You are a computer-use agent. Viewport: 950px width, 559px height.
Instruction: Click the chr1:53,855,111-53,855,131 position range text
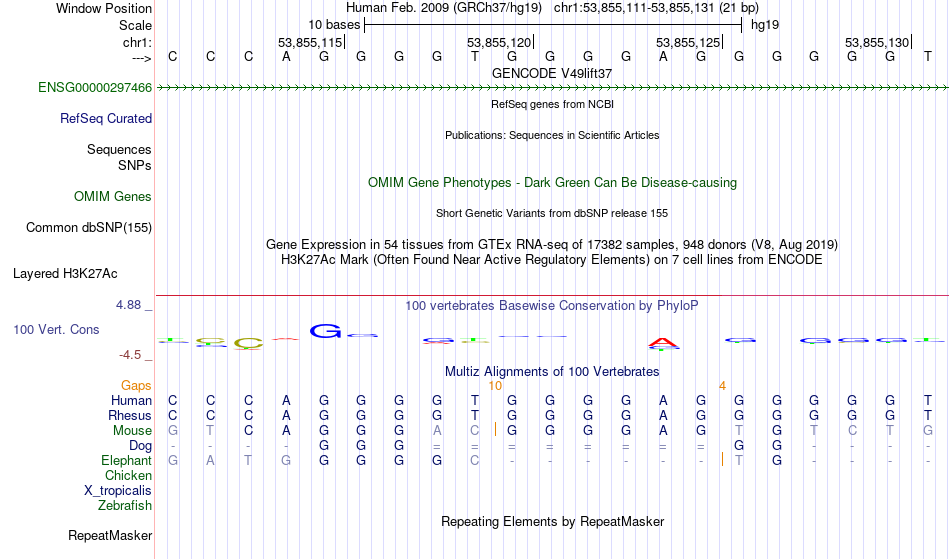pos(656,8)
